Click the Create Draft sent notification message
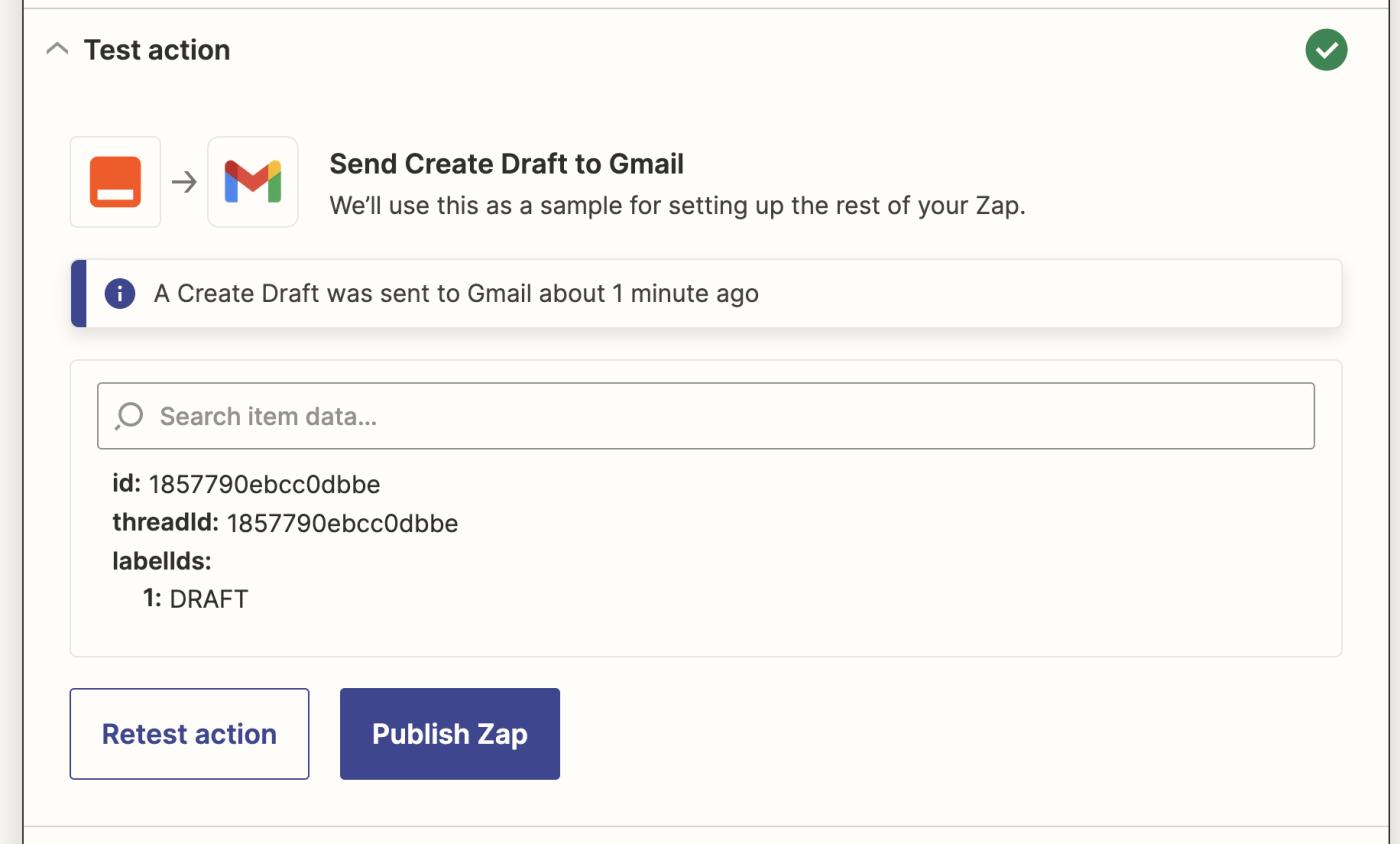 pos(456,293)
